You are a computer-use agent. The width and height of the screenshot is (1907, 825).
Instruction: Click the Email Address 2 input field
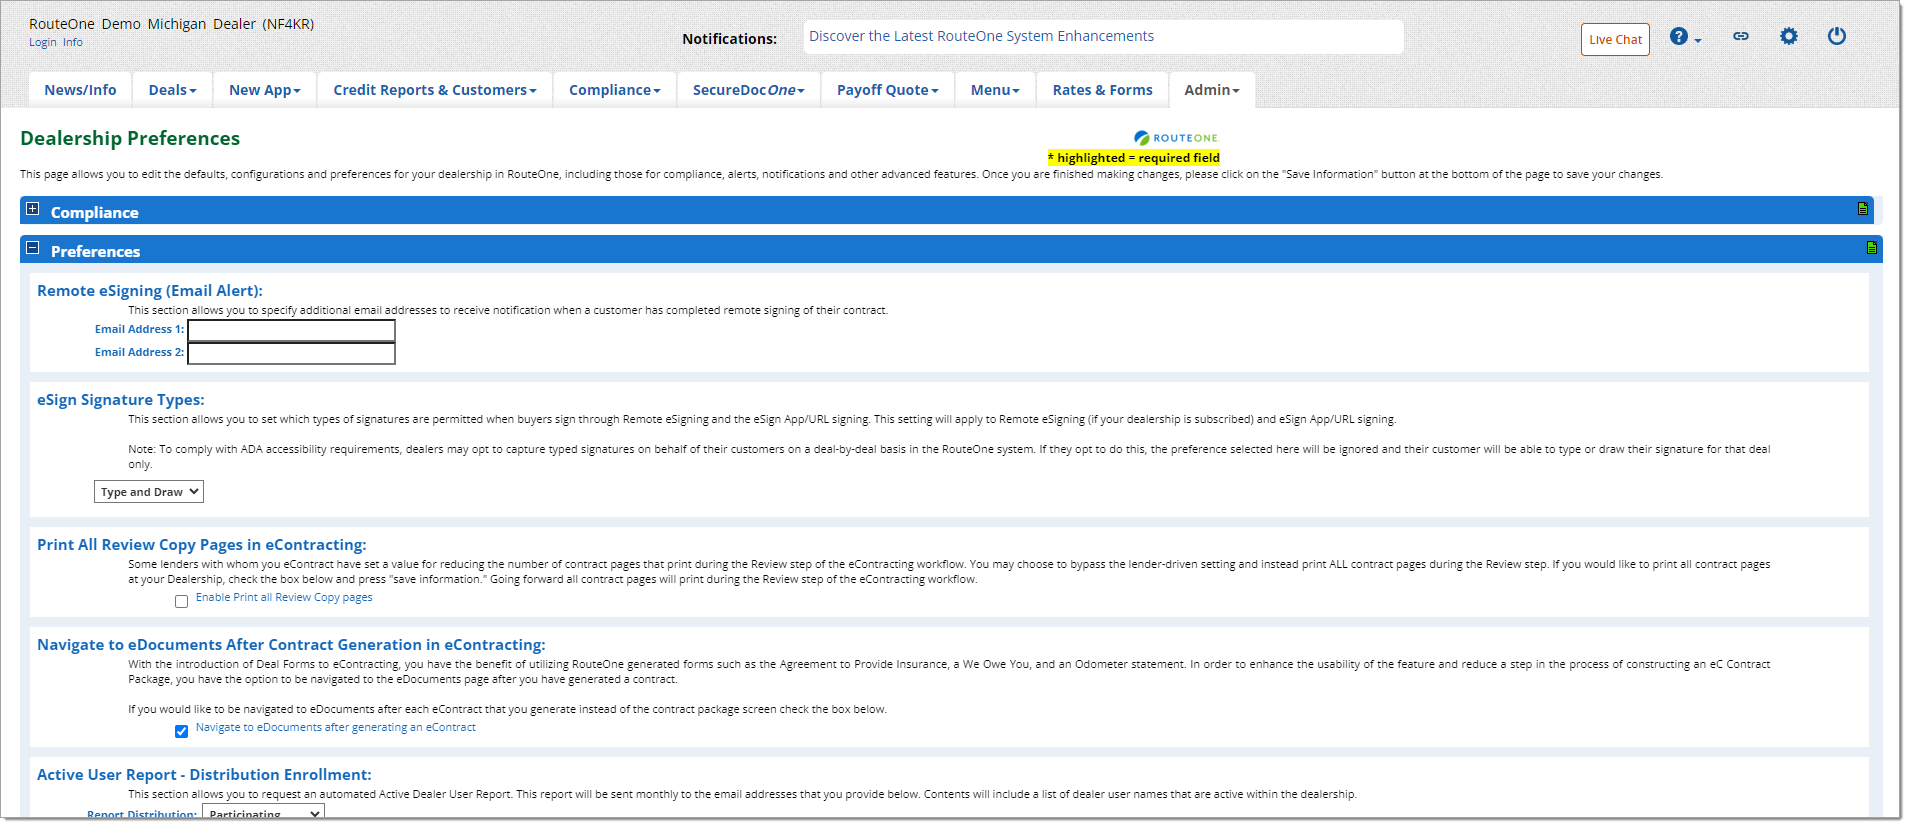point(291,353)
